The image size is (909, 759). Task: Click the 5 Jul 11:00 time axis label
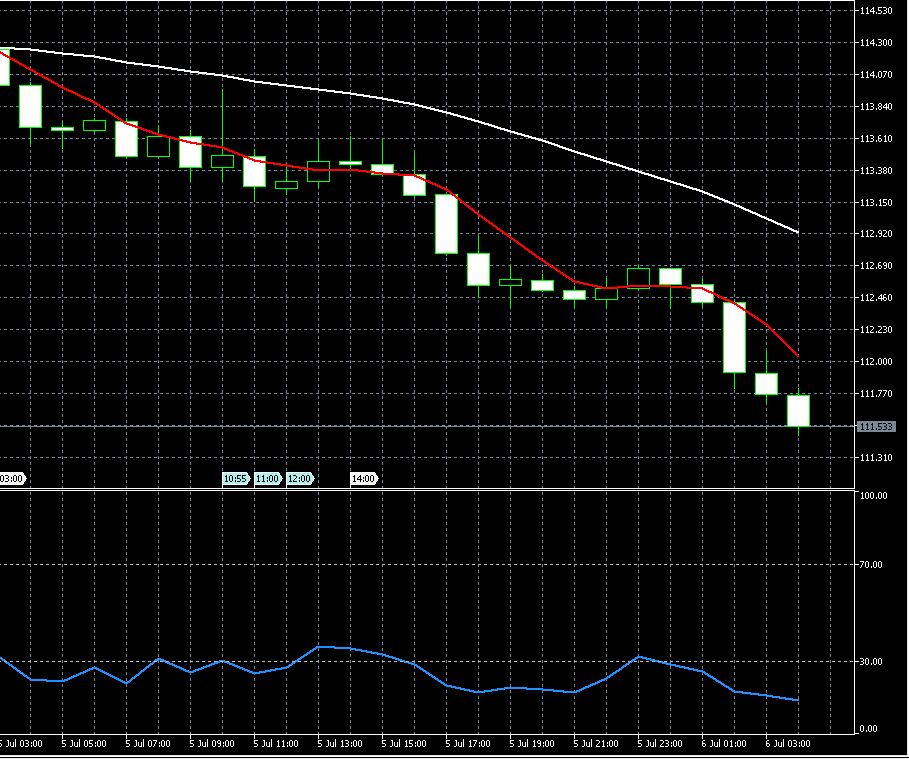click(x=276, y=744)
